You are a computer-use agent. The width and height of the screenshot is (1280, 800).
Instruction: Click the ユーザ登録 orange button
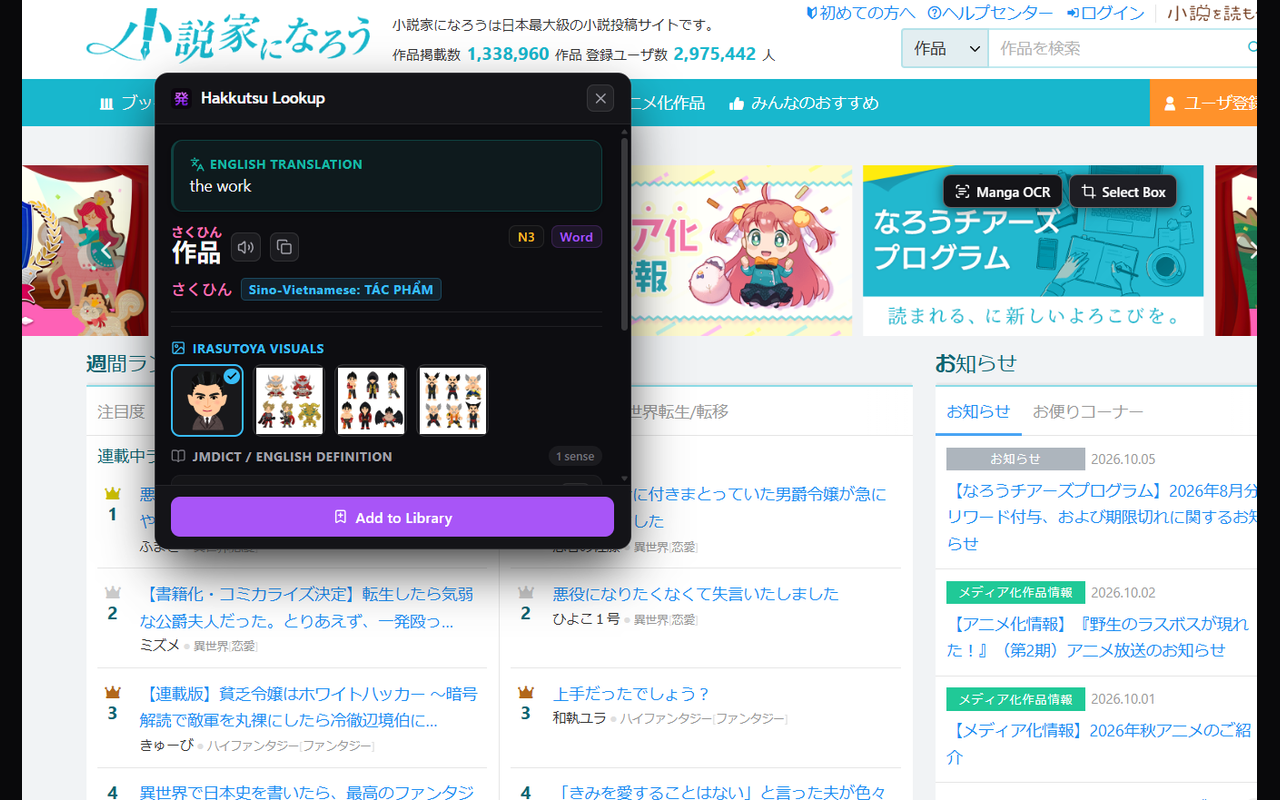click(1204, 103)
